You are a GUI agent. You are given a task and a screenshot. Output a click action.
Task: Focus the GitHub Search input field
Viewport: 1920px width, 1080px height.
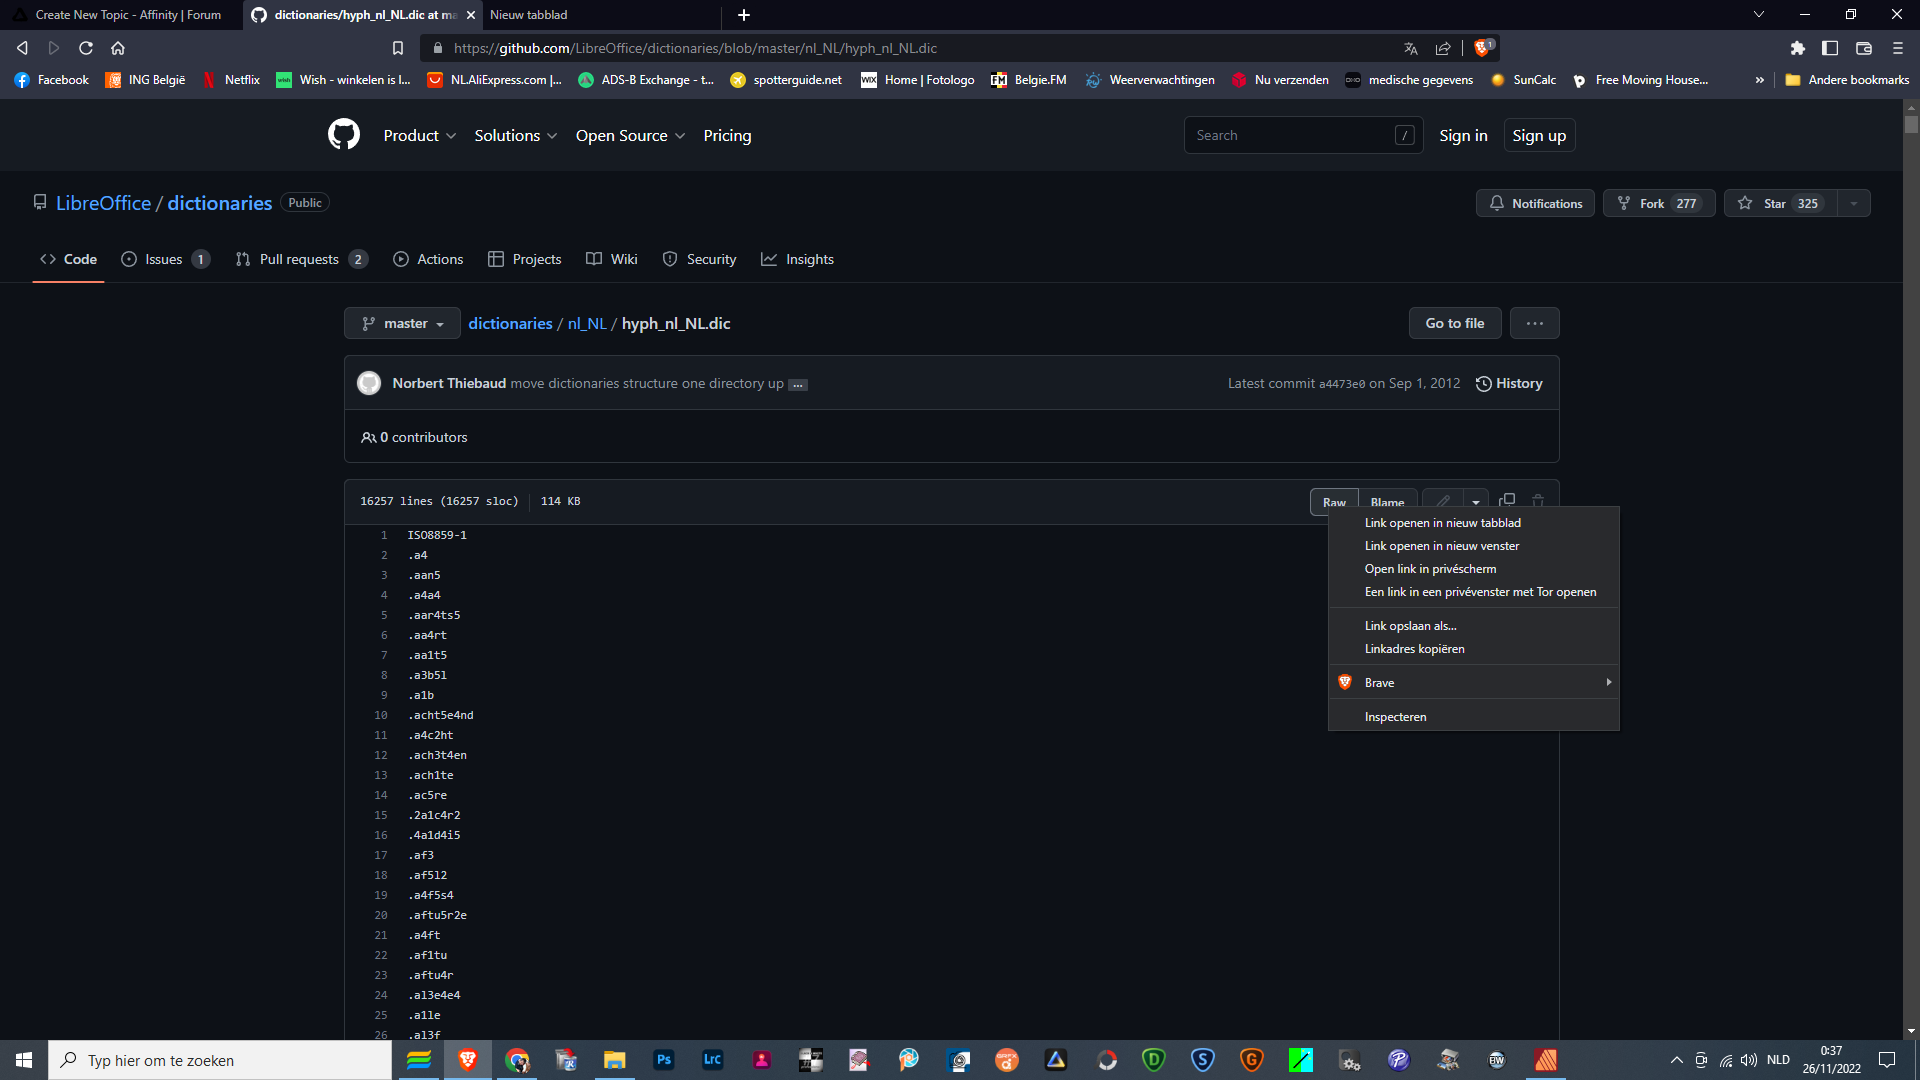1290,135
